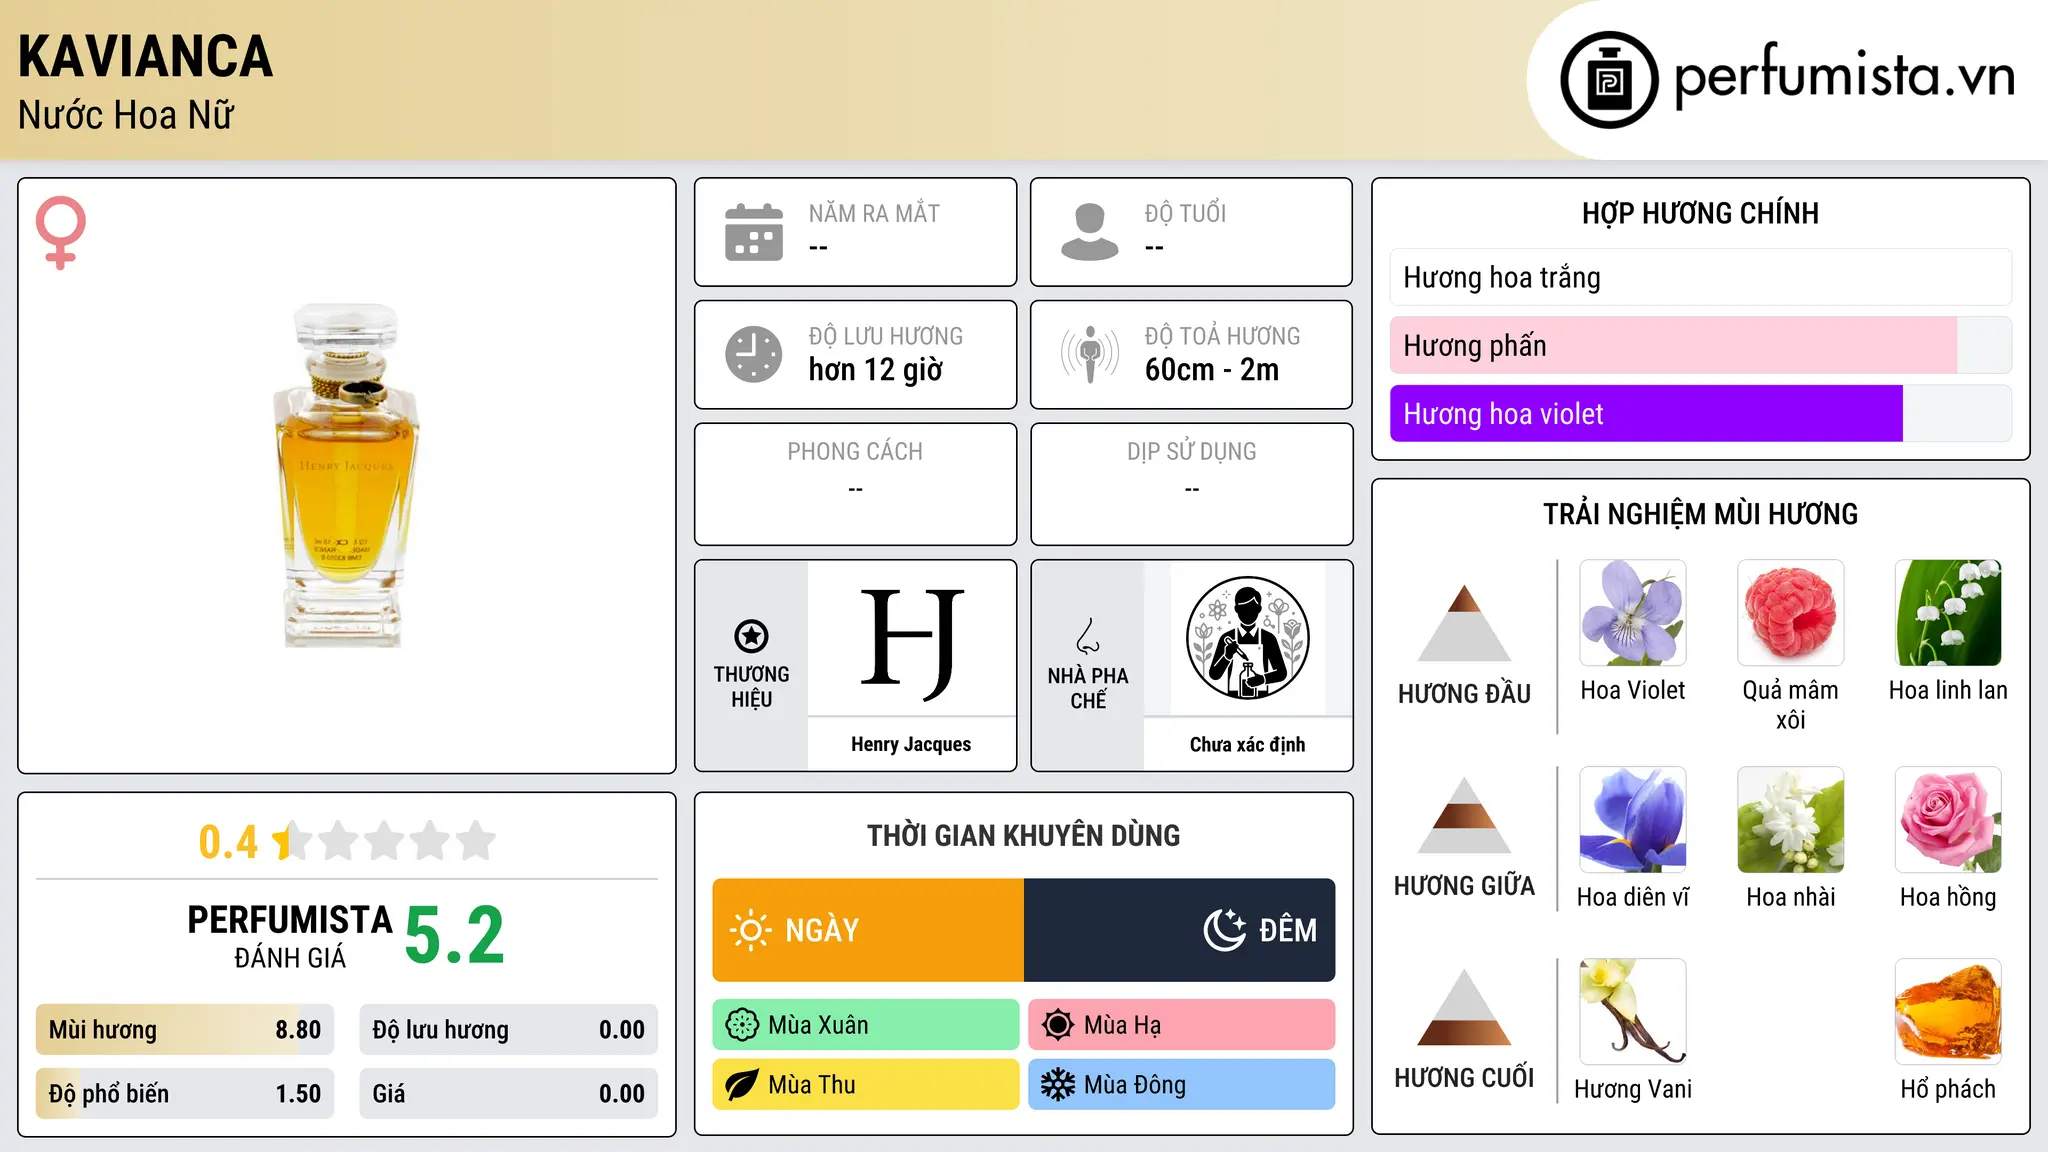This screenshot has width=2048, height=1152.
Task: Open the Hoa hồng rose image
Action: [1948, 820]
